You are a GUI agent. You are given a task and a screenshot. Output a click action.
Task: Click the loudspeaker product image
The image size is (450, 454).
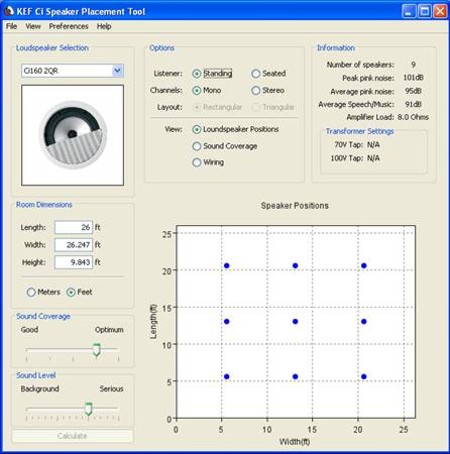pyautogui.click(x=73, y=135)
